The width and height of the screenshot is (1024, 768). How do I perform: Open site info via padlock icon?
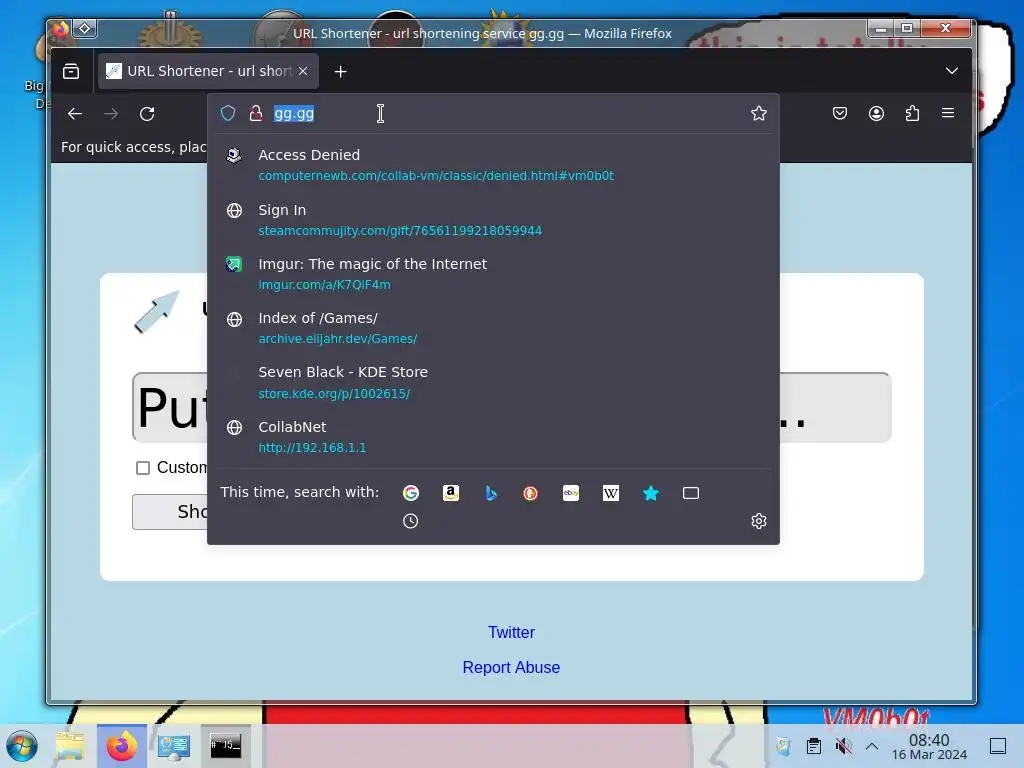point(256,114)
